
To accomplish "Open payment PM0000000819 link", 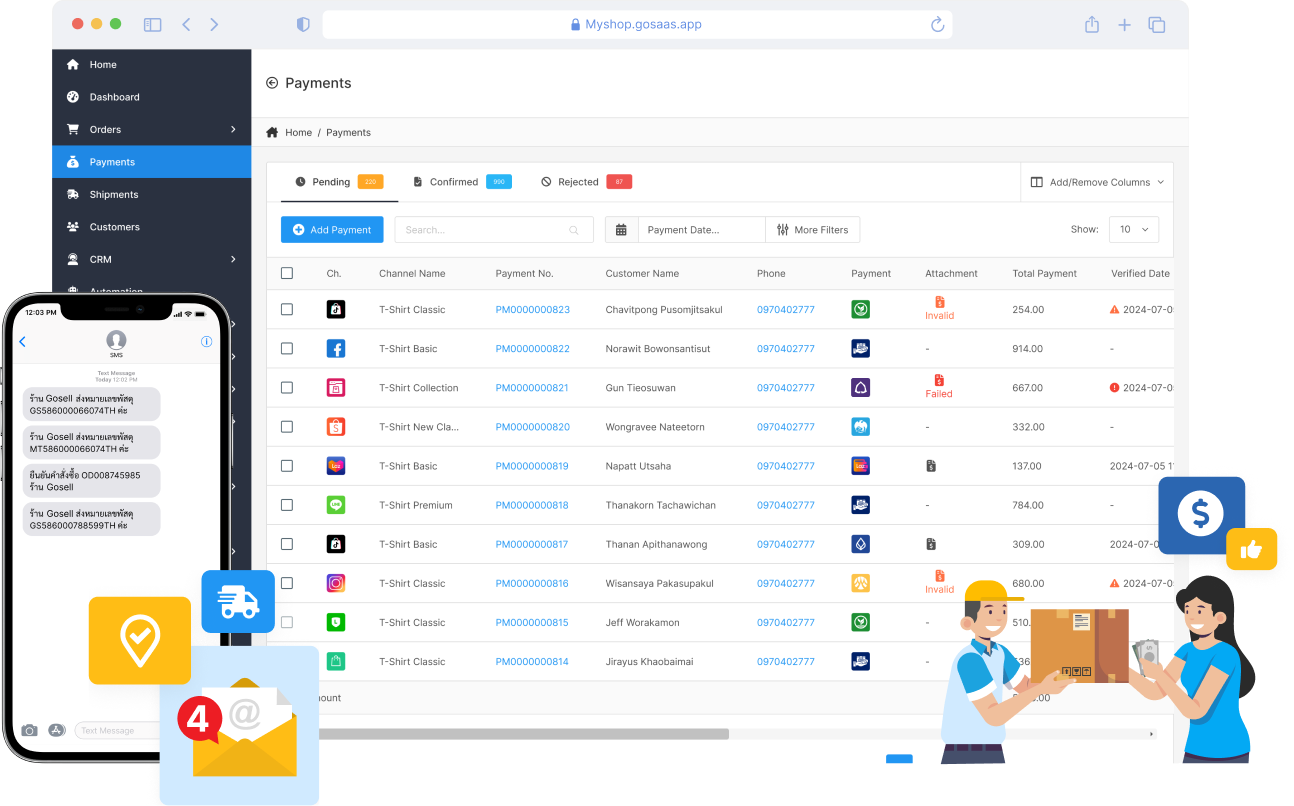I will (x=532, y=466).
